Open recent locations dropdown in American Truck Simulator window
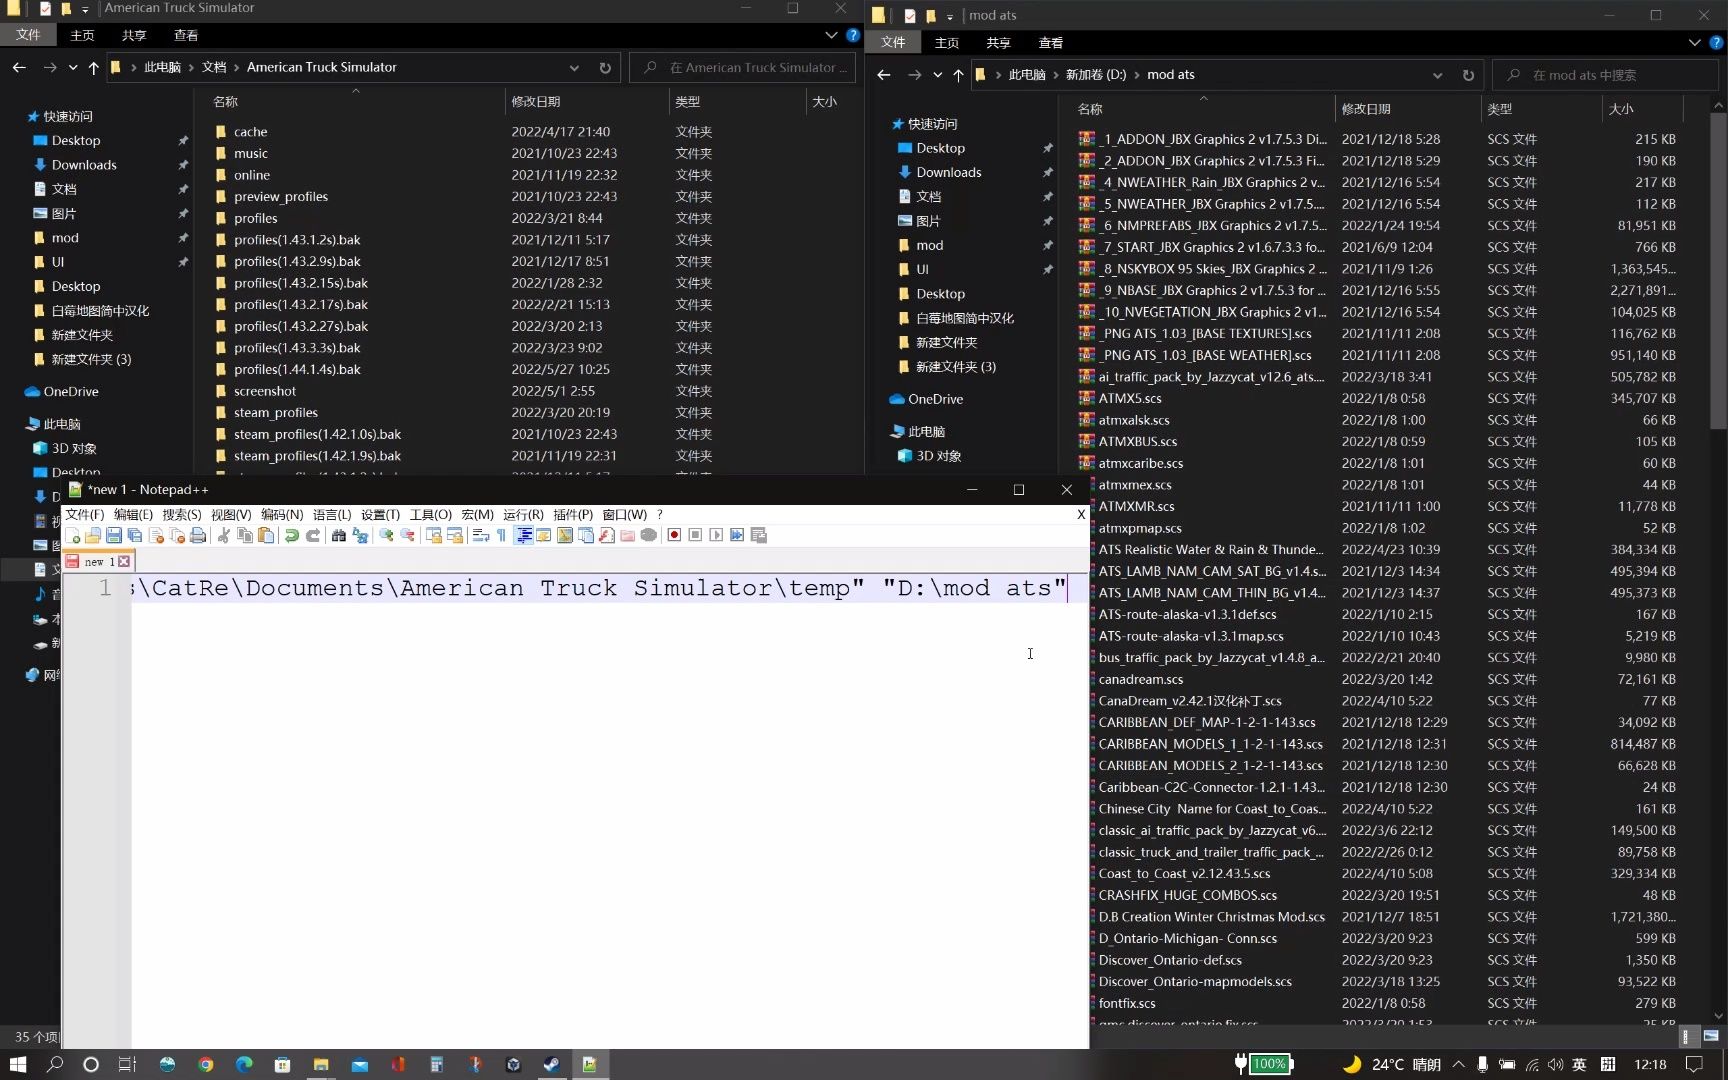 73,68
